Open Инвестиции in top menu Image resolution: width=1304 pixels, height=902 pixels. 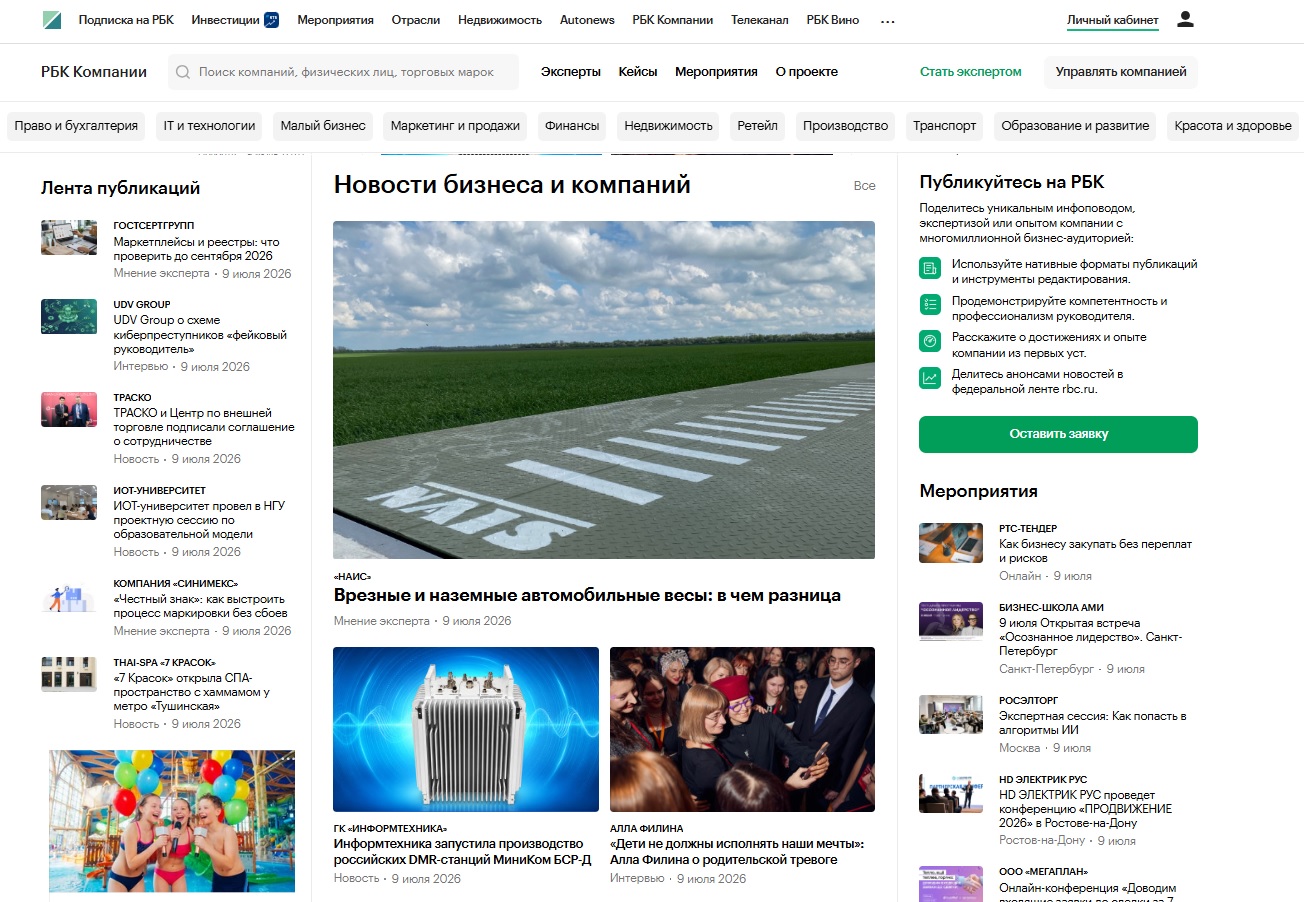point(225,20)
